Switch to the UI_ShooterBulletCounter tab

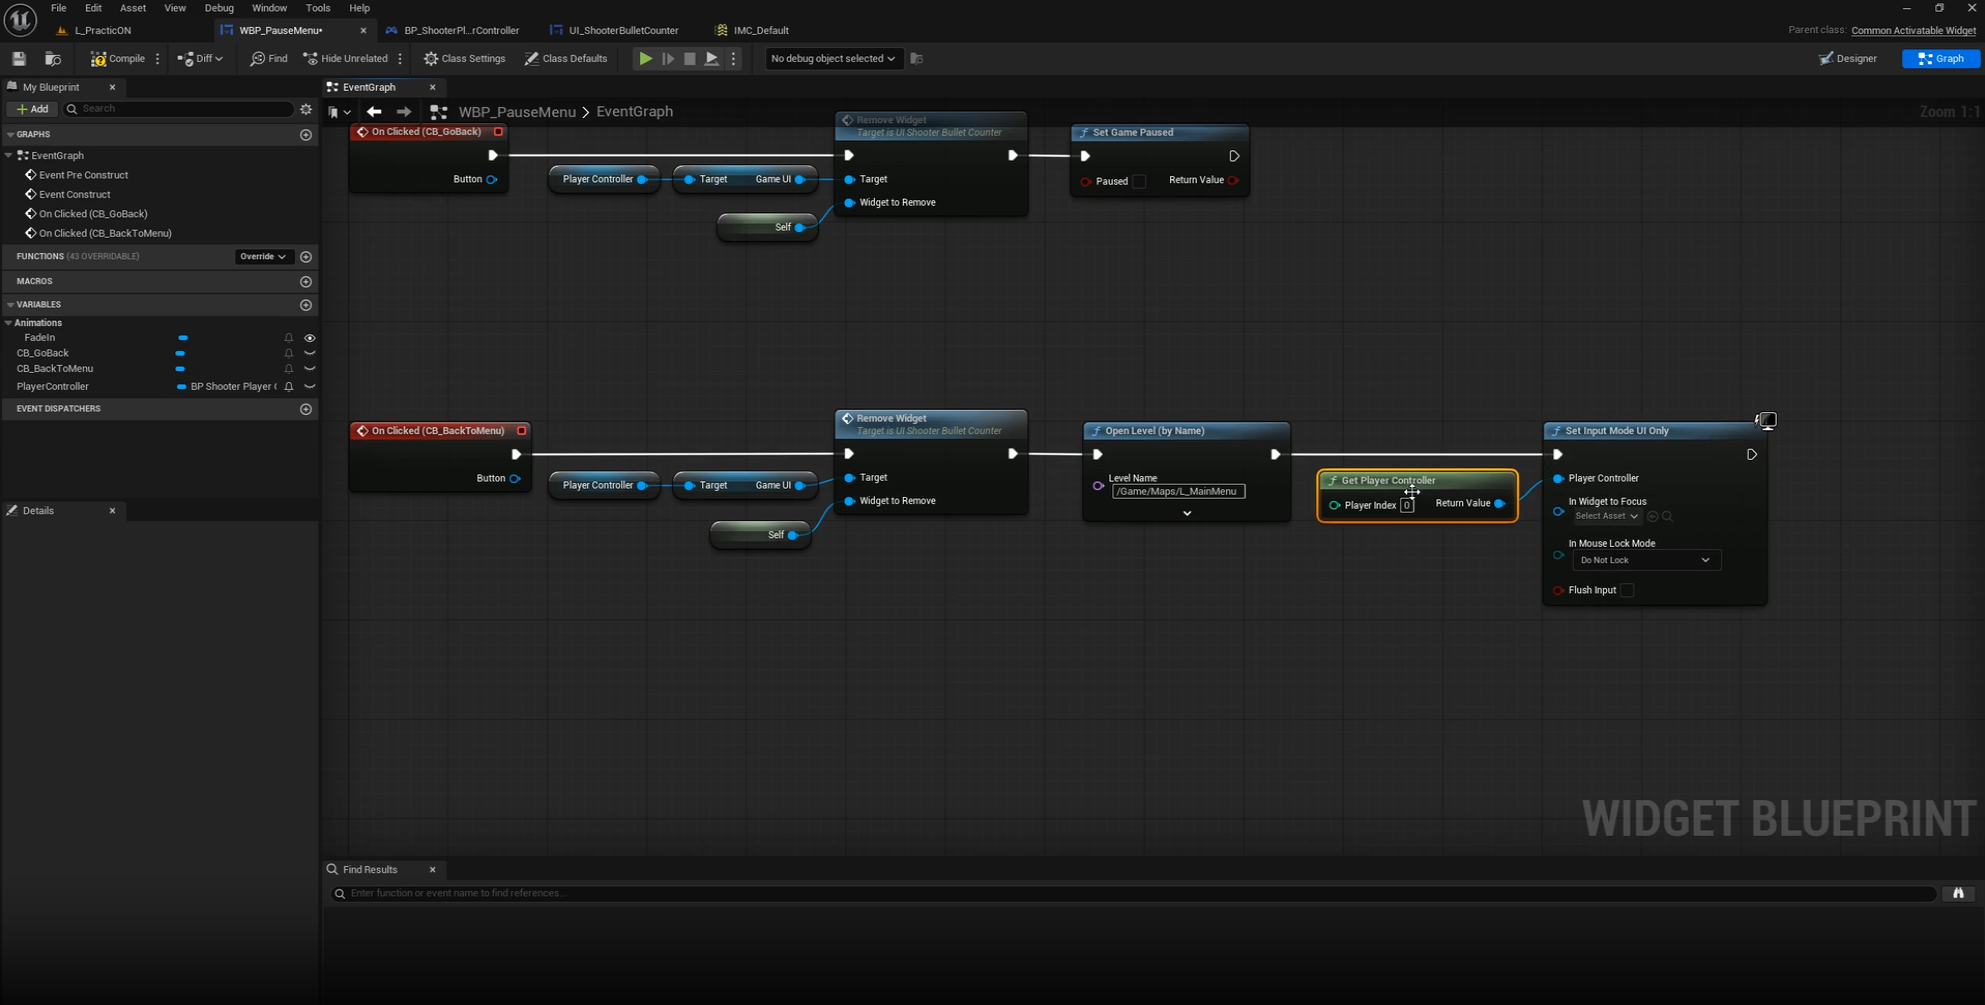point(622,30)
